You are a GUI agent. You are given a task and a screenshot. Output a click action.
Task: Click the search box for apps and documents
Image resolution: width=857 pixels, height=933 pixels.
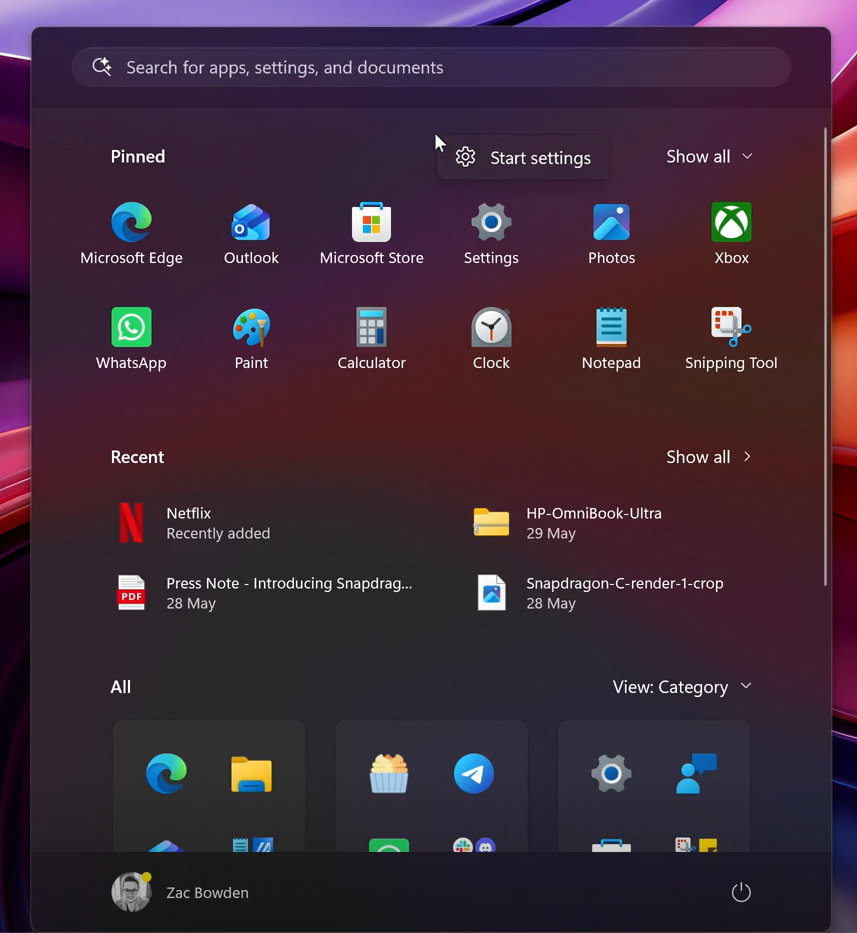431,67
